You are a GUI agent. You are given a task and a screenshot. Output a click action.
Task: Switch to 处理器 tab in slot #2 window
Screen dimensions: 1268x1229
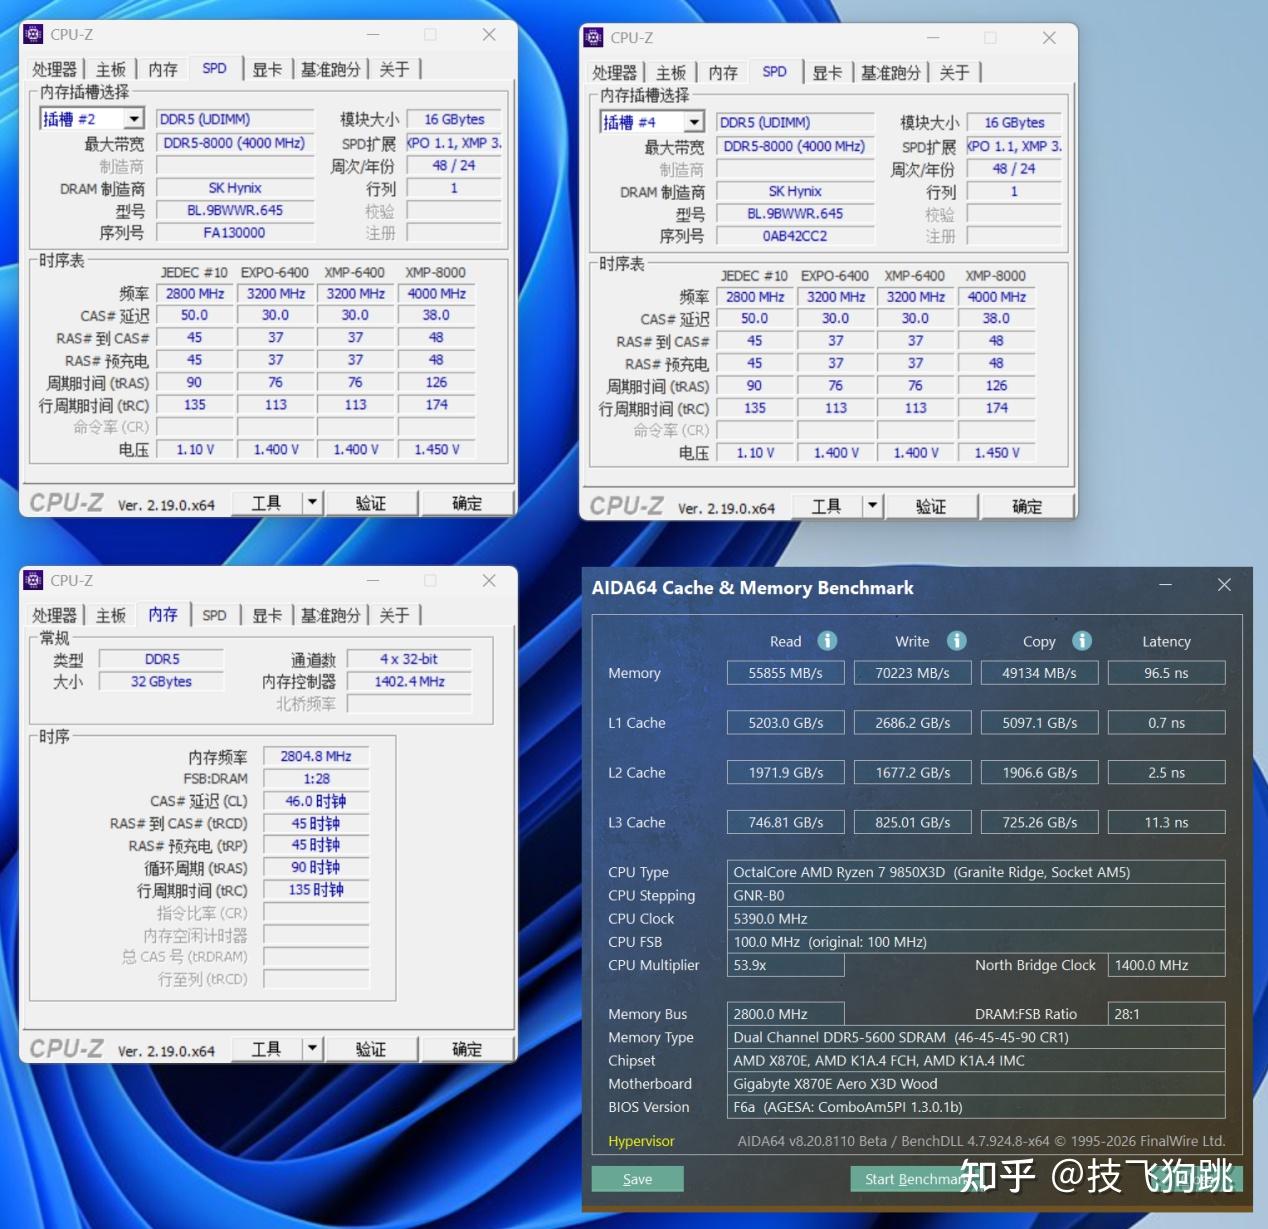point(55,69)
